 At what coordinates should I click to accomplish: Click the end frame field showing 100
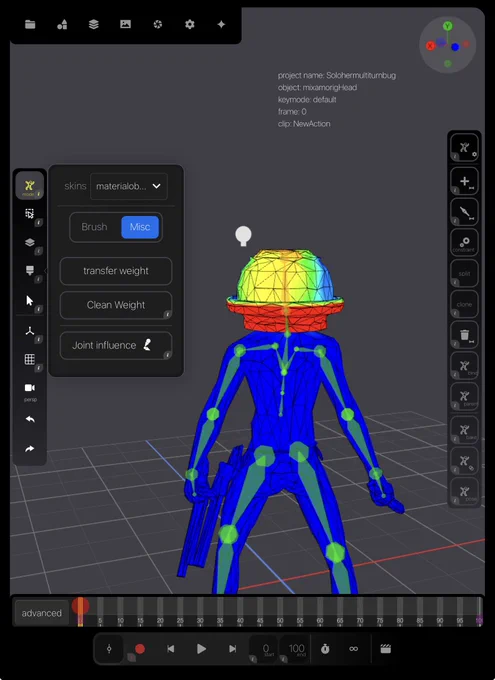coord(295,649)
